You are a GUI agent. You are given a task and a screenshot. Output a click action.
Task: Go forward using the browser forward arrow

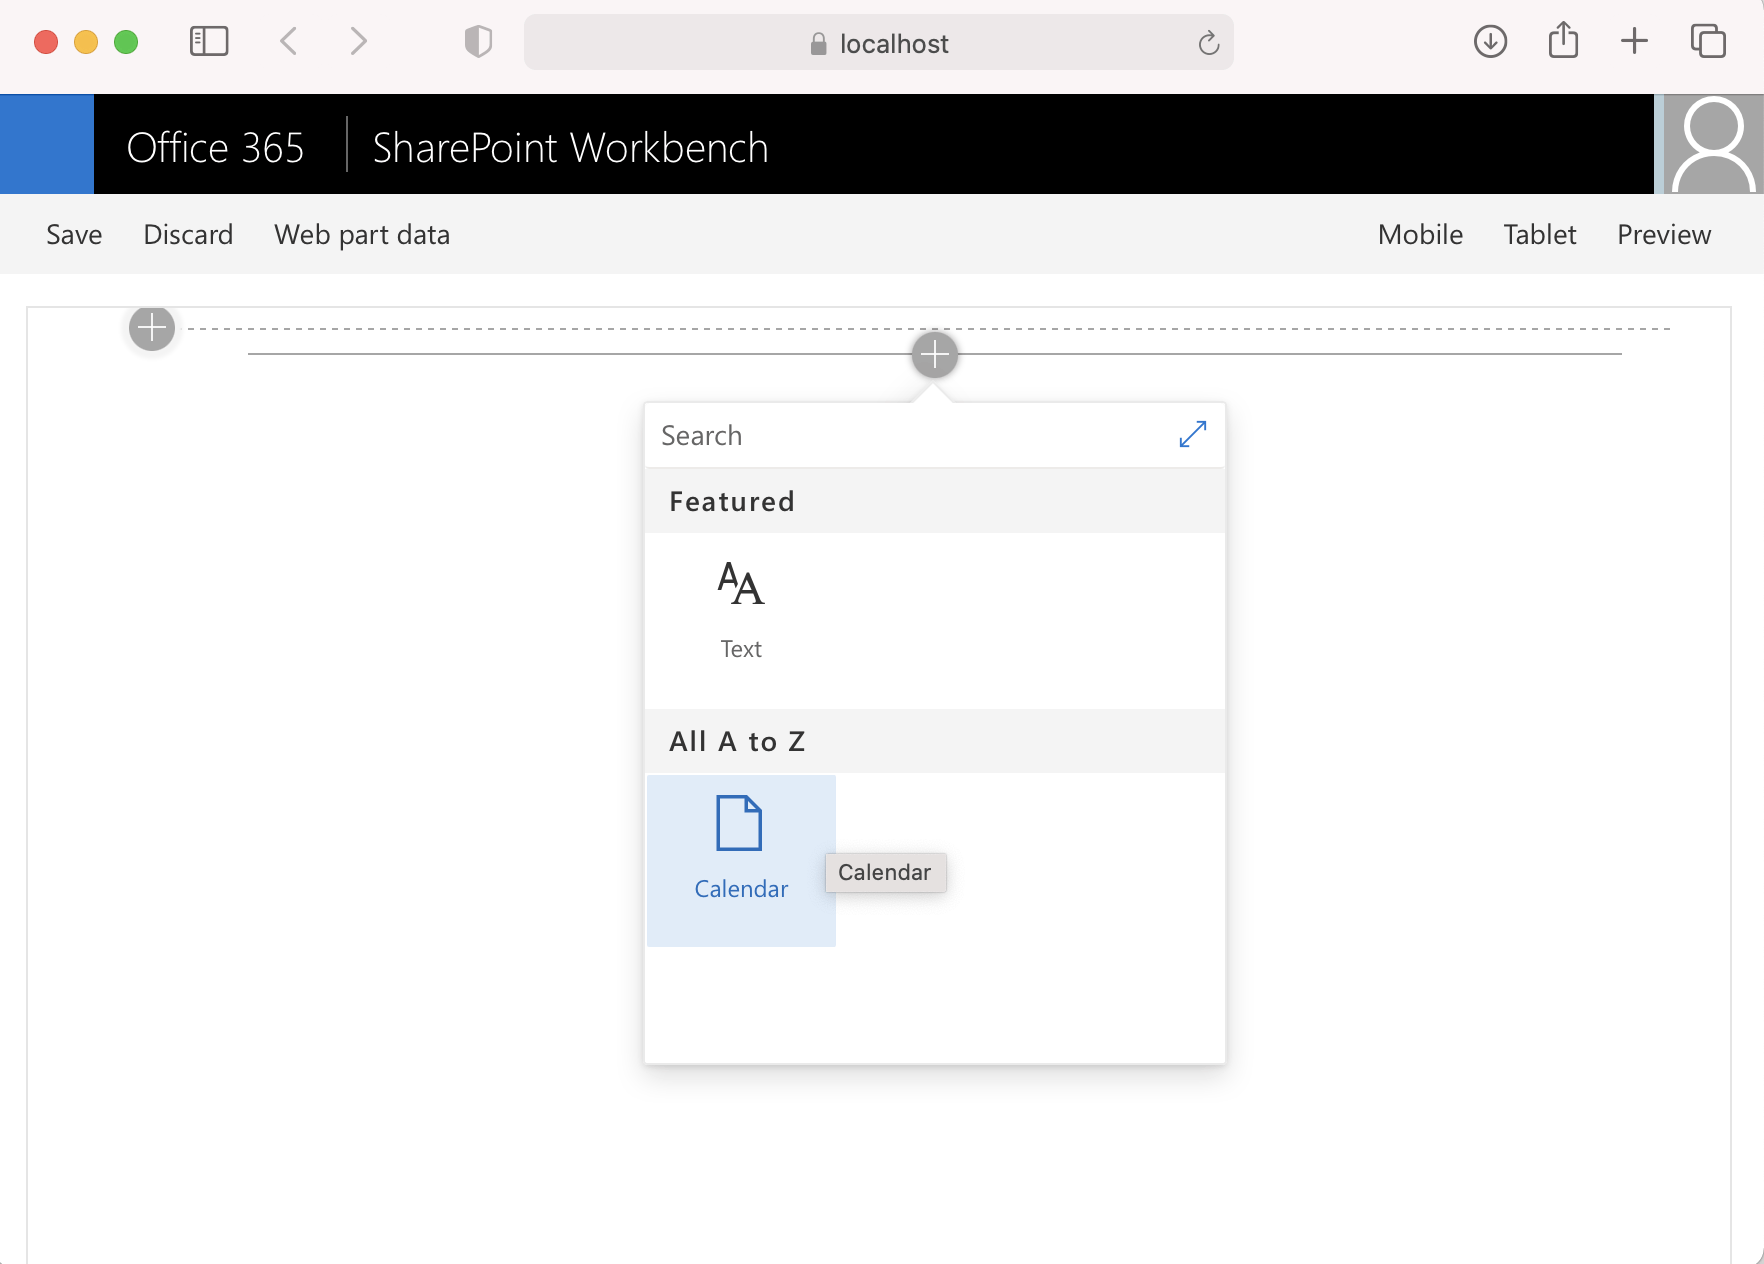pyautogui.click(x=358, y=42)
